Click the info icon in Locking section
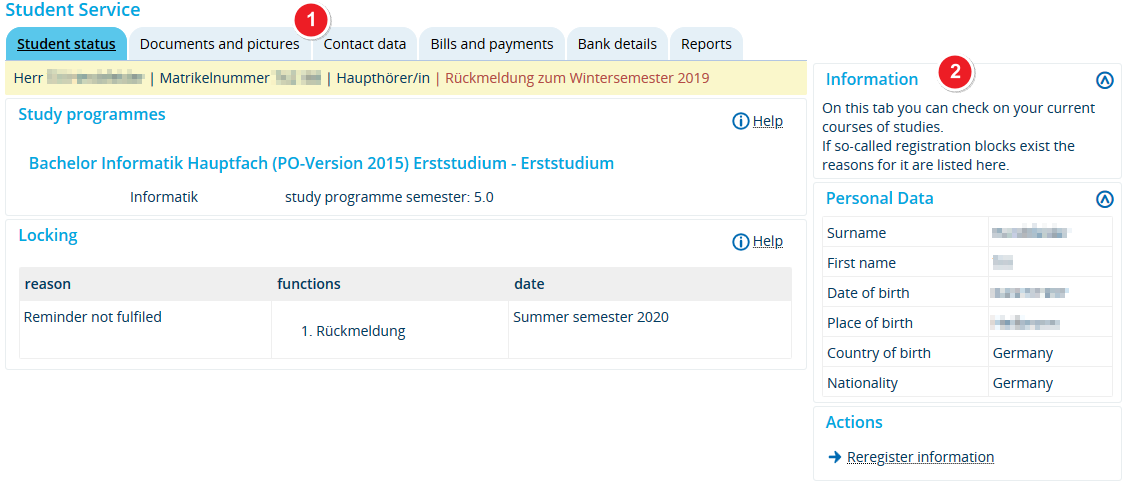The height and width of the screenshot is (483, 1124). point(741,241)
